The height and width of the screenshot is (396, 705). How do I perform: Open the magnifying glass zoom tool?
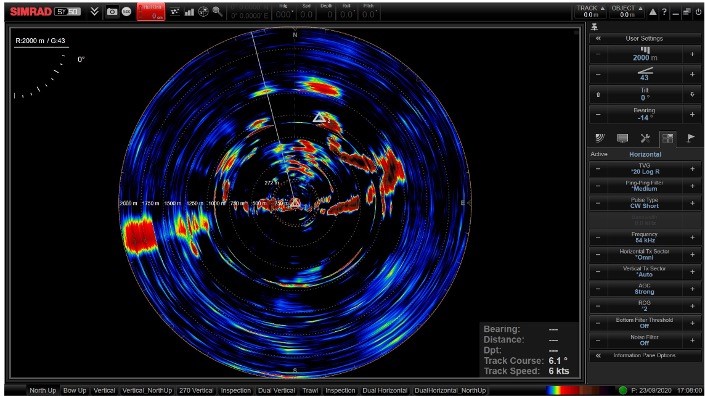218,12
